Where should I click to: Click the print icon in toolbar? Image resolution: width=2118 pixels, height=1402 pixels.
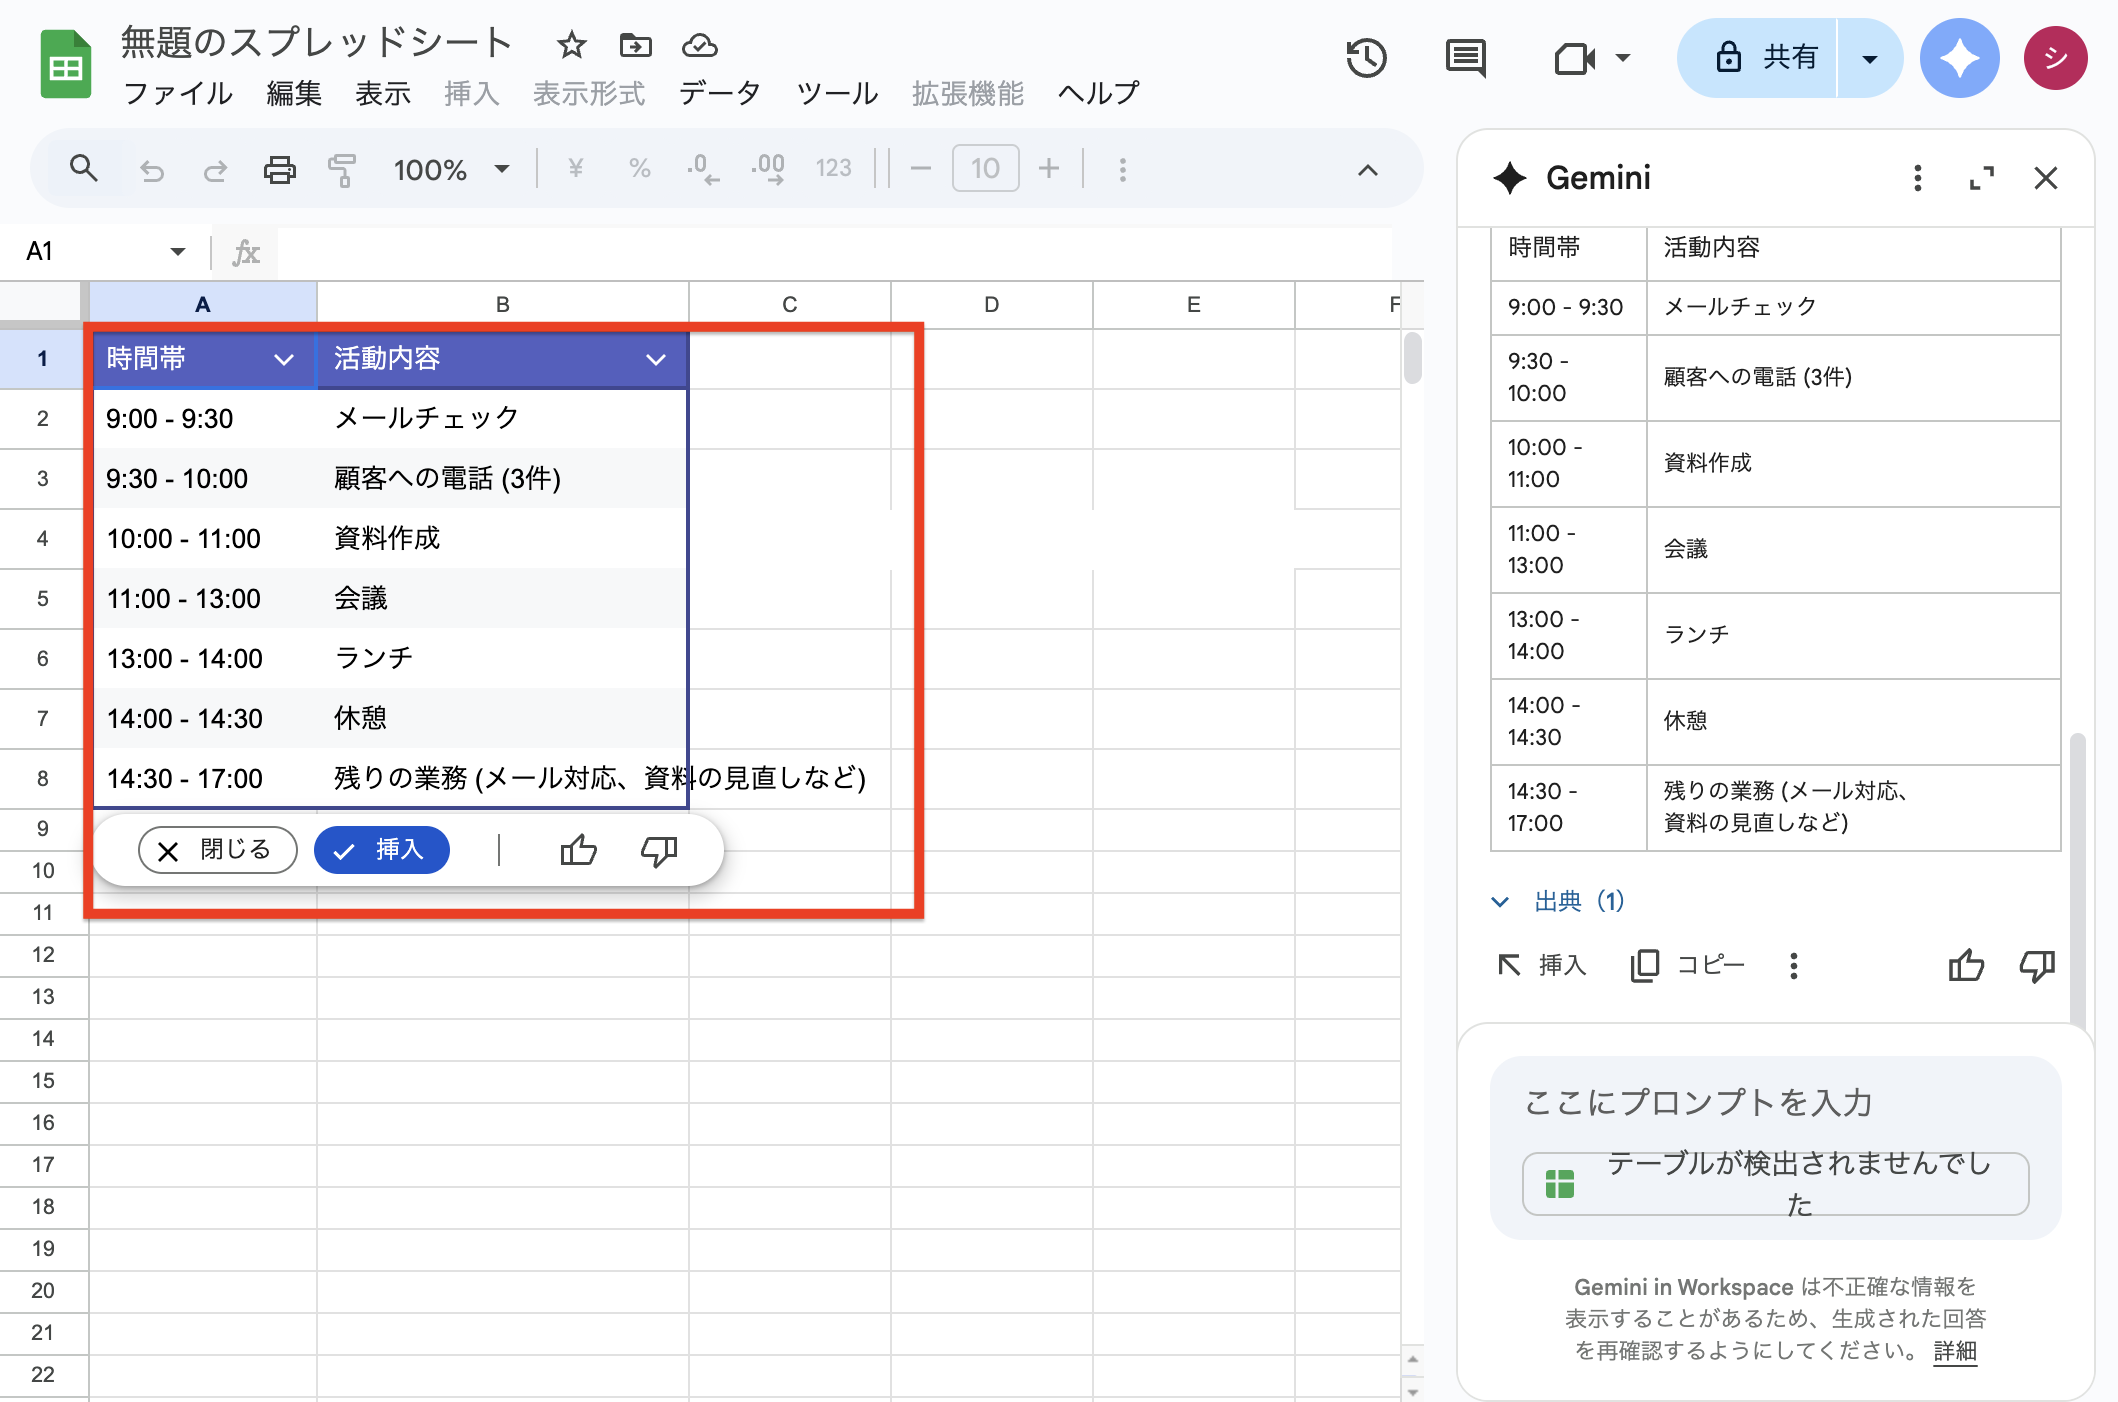click(279, 169)
